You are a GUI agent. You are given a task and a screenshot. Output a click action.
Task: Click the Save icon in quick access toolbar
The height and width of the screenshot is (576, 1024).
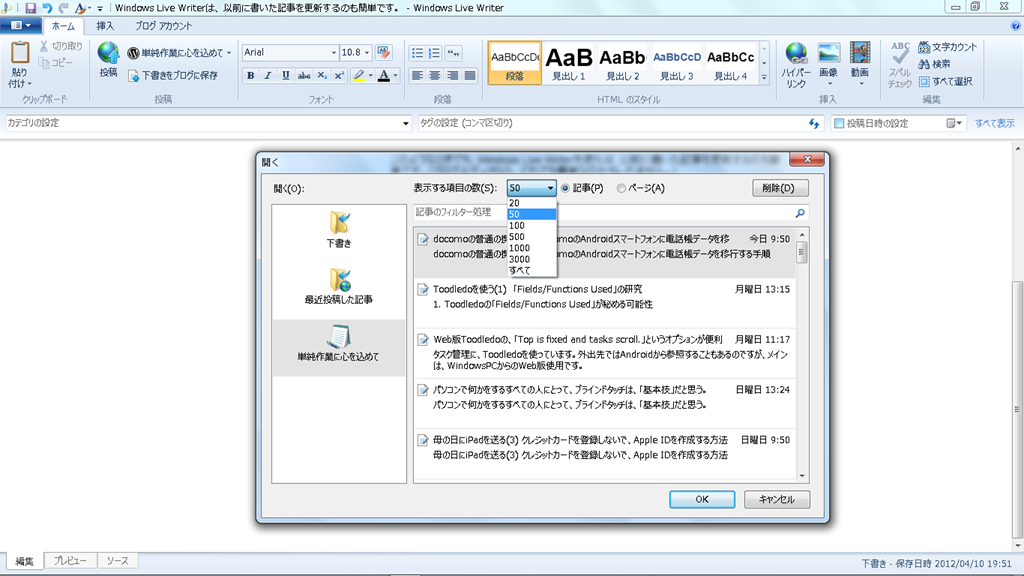(x=30, y=8)
